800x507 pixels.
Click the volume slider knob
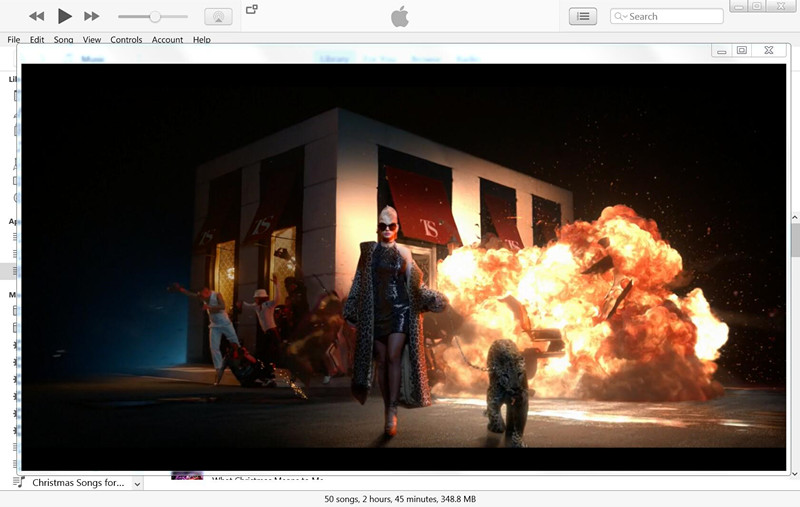coord(155,17)
